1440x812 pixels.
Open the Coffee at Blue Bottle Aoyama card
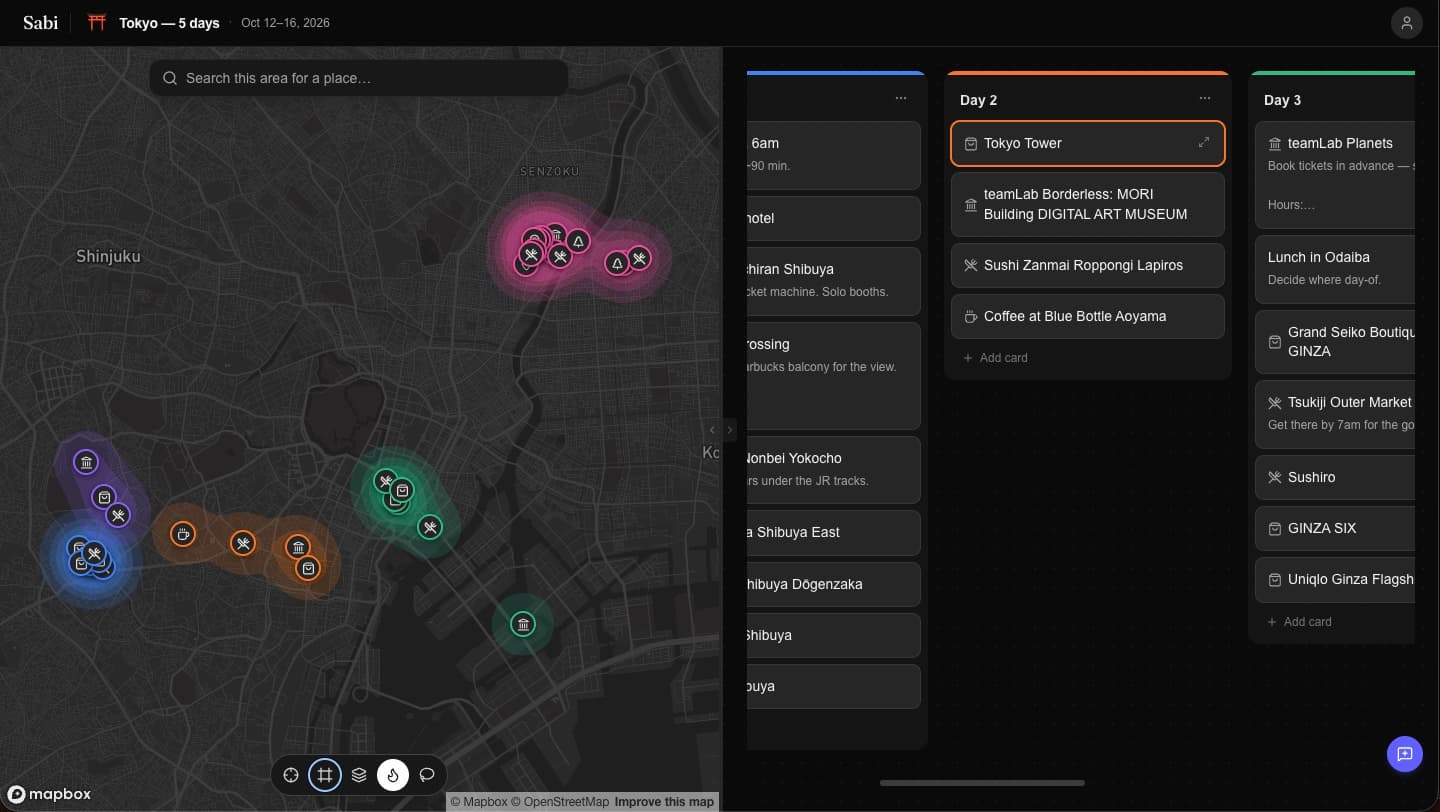point(1088,316)
